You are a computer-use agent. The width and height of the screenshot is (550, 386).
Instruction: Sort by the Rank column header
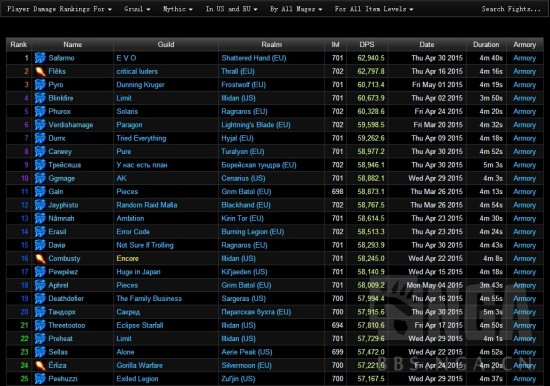(19, 45)
